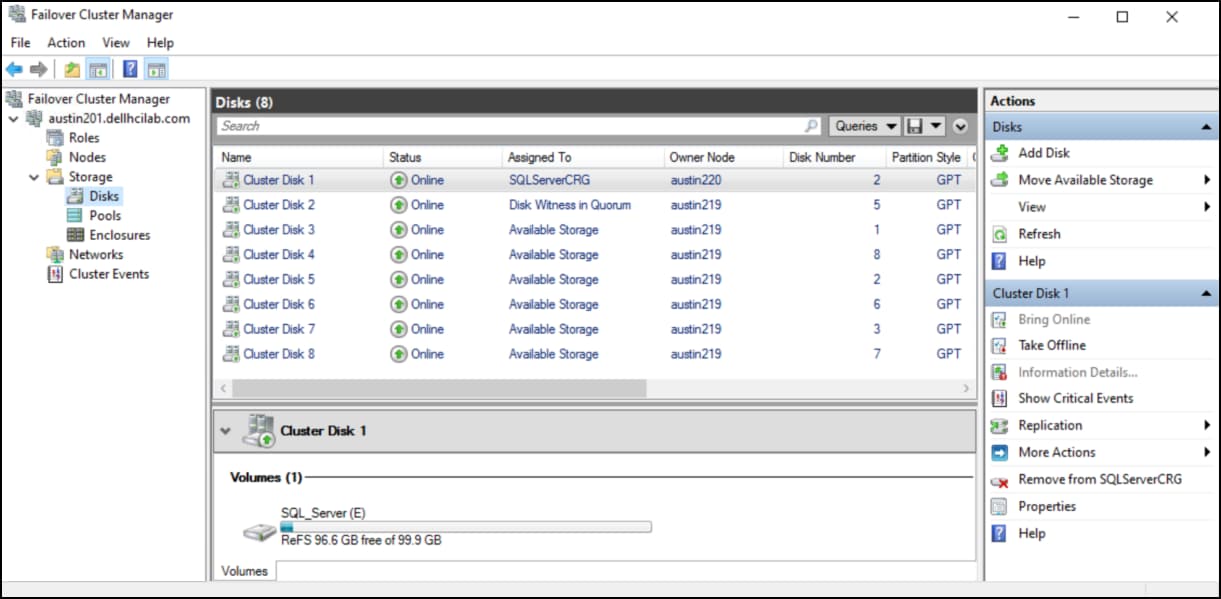Click the green Online status icon for Cluster Disk 2
This screenshot has width=1221, height=599.
pos(398,205)
